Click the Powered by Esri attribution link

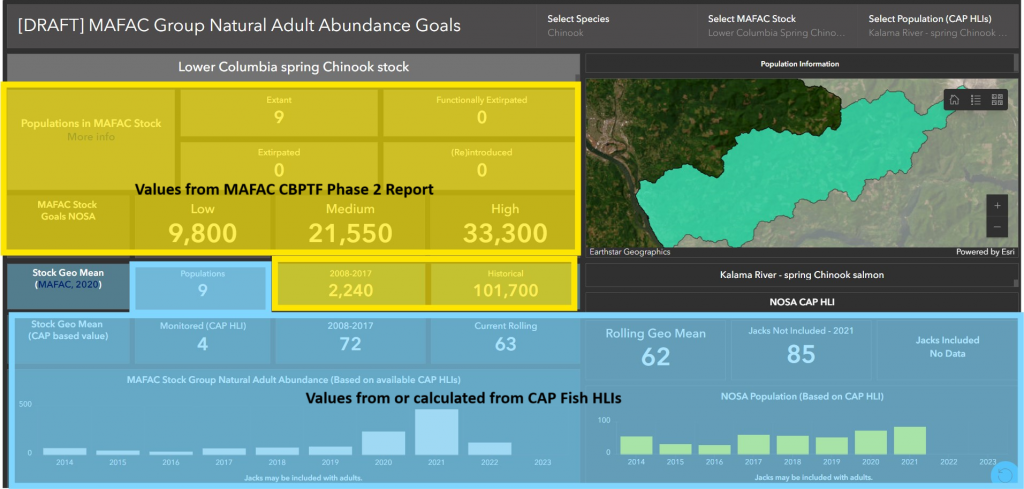point(984,252)
